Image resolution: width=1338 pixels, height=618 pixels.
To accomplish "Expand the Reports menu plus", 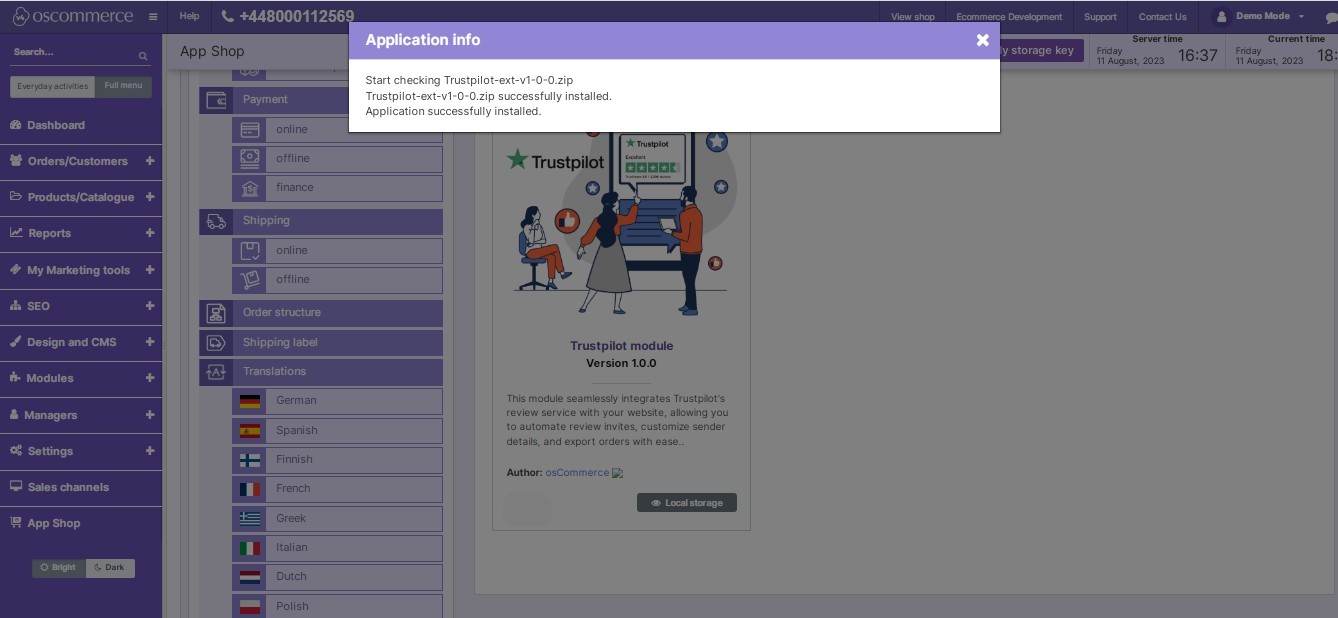I will (x=150, y=233).
